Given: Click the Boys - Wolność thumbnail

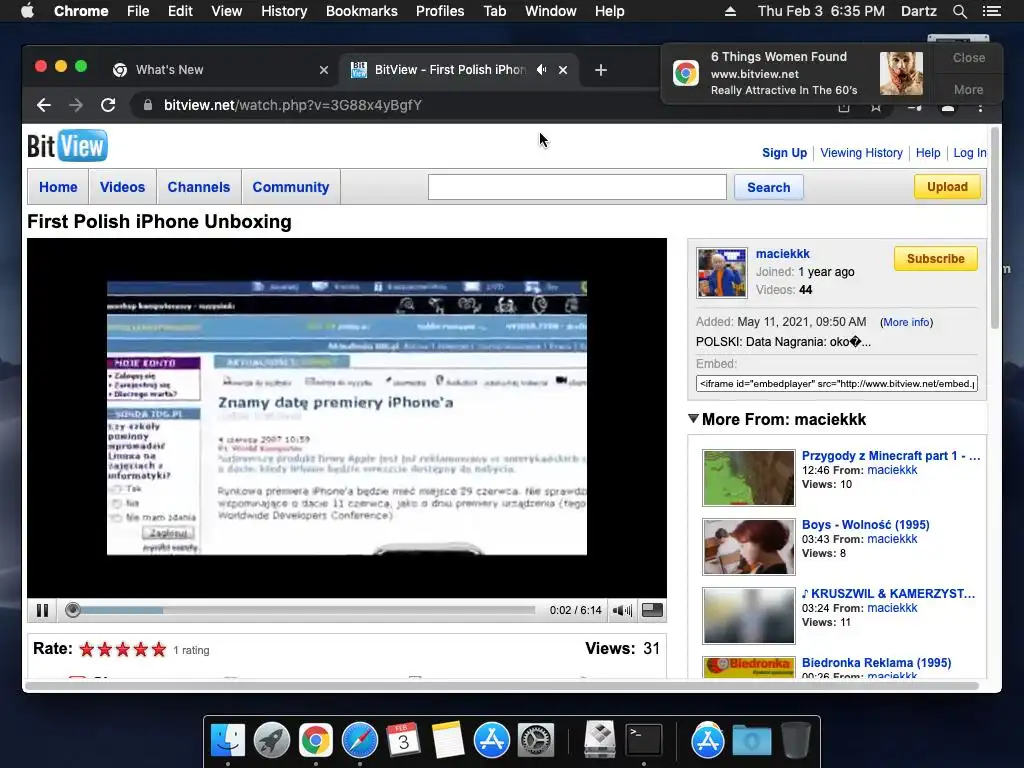Looking at the screenshot, I should click(748, 547).
